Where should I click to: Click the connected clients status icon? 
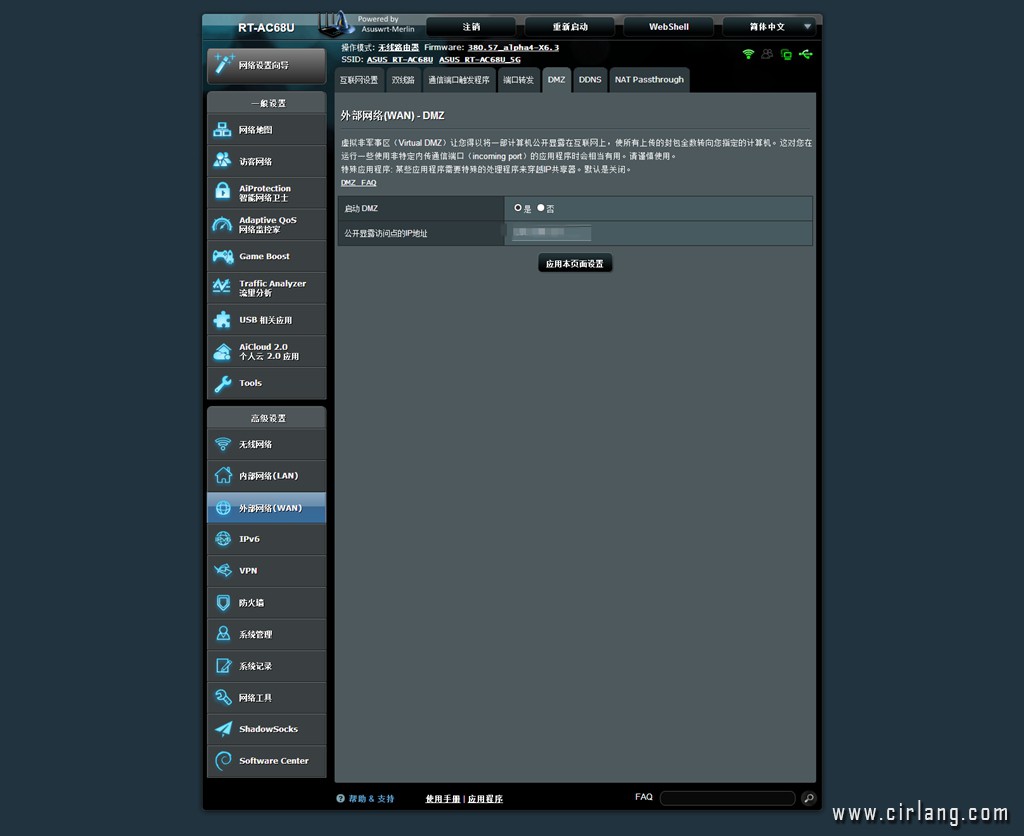point(767,54)
